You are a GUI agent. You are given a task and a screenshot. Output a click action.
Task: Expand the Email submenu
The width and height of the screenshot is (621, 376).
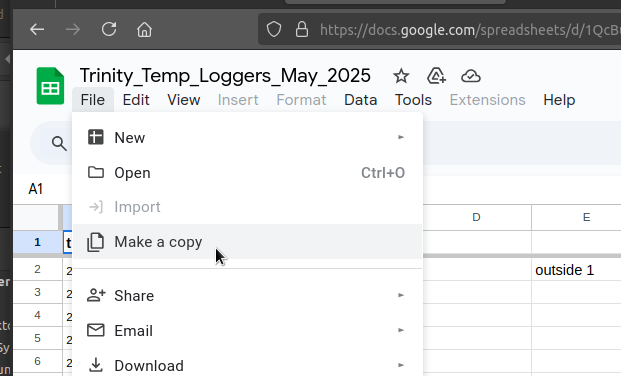(248, 330)
